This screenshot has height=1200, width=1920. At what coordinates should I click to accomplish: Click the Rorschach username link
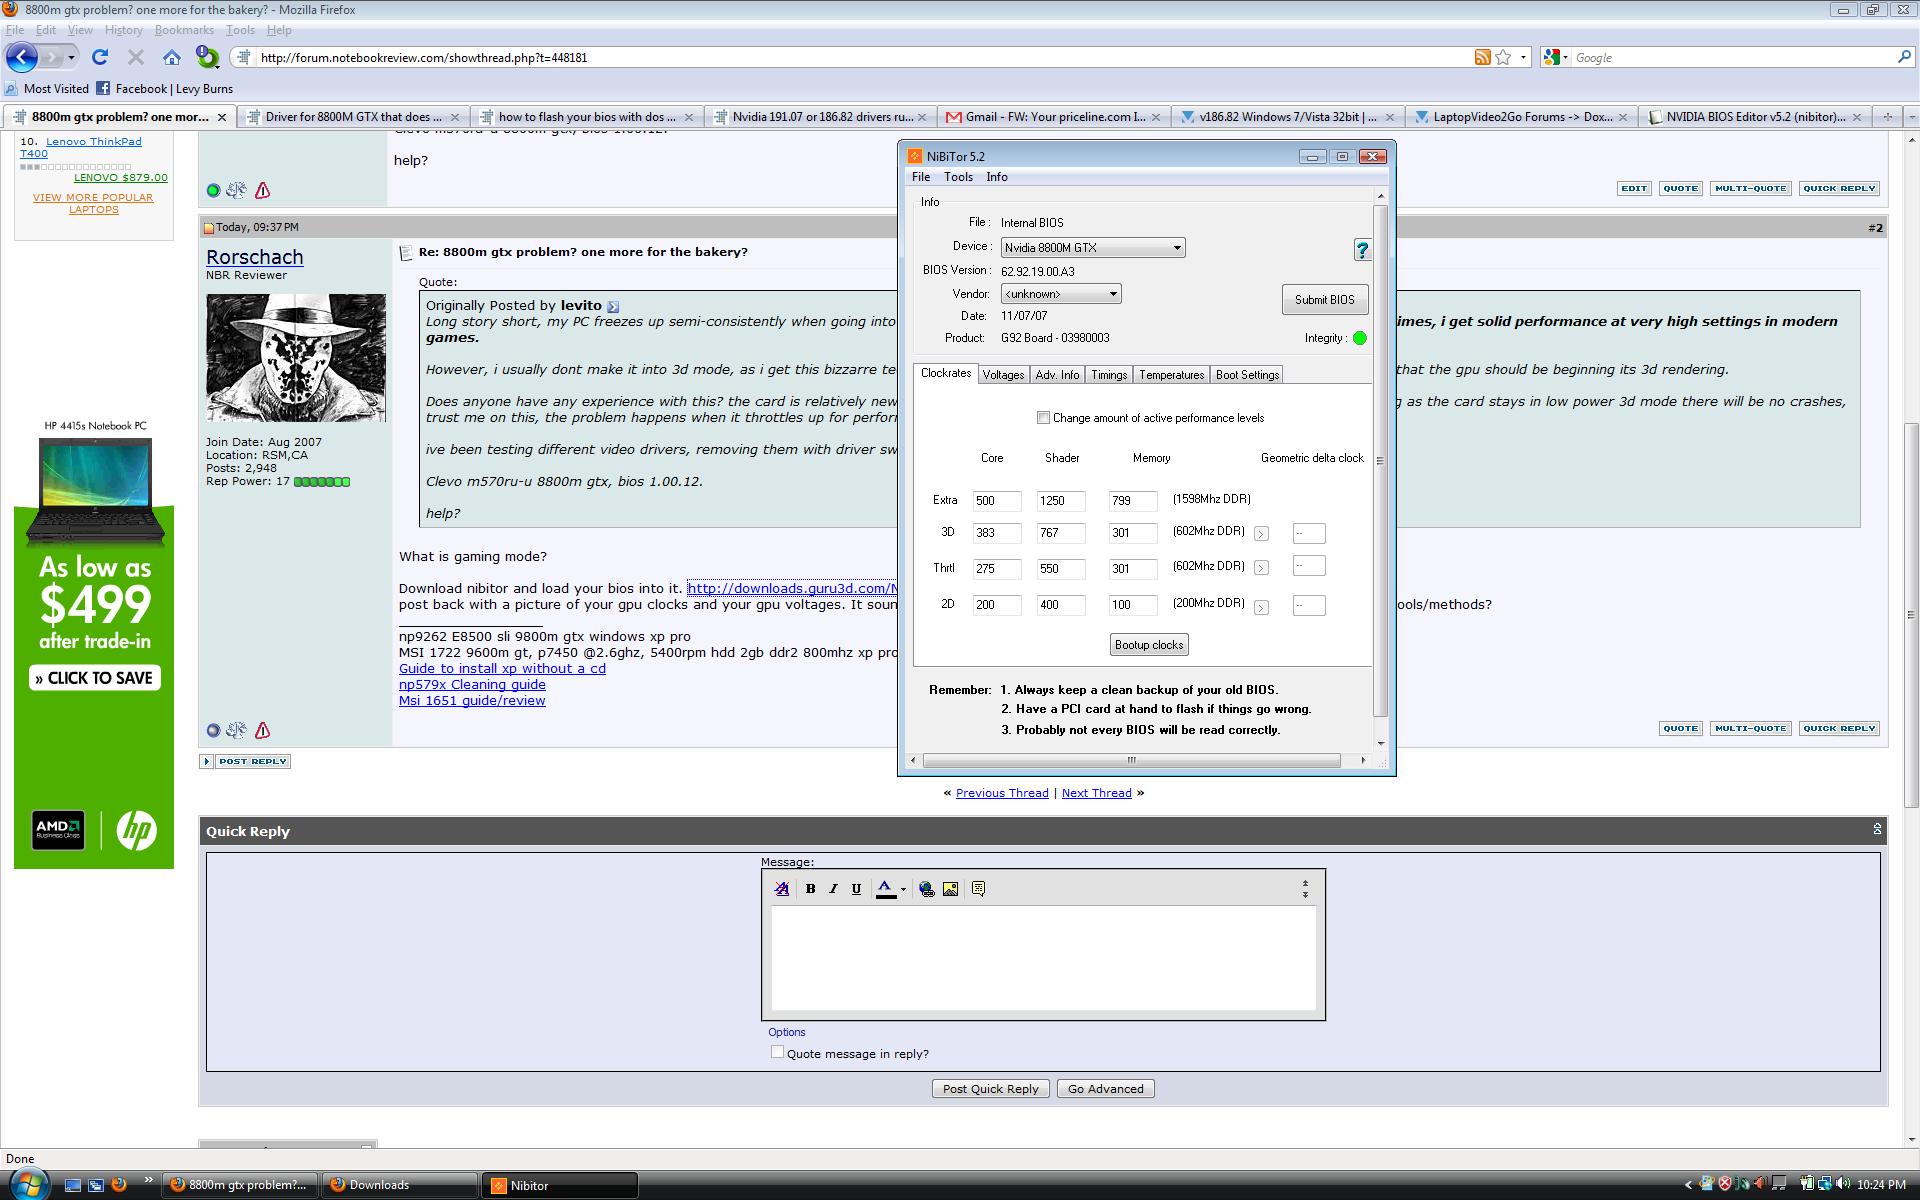tap(254, 257)
